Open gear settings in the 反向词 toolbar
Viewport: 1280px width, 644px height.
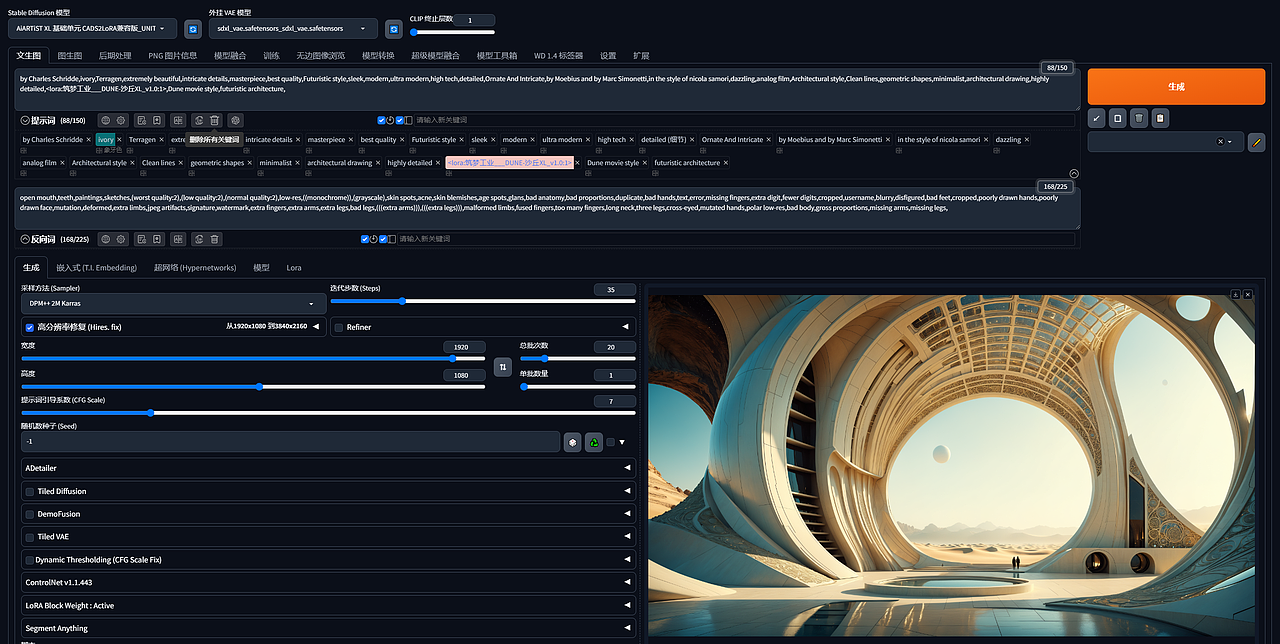(120, 239)
